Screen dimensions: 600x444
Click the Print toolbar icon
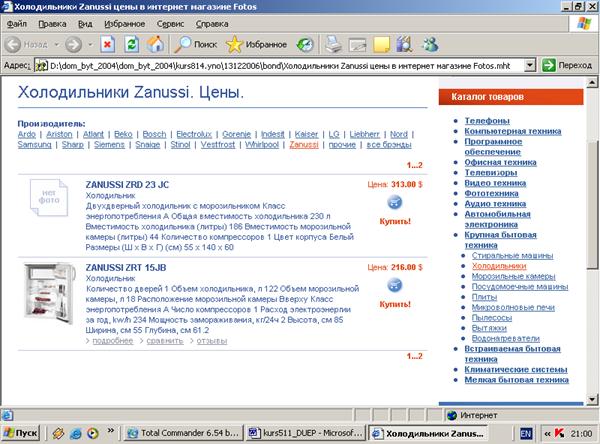pos(333,44)
